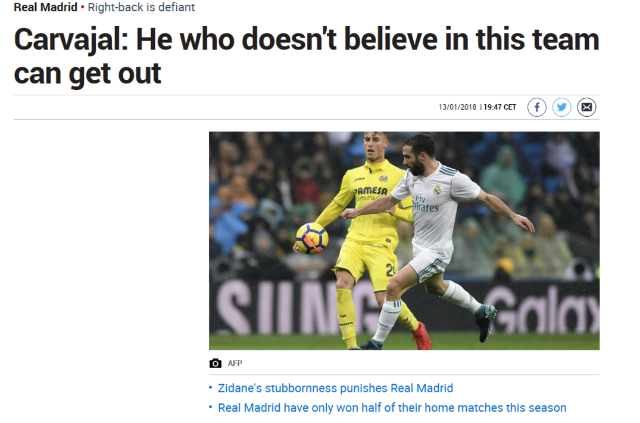Click the AFP photo credit
Screen dimensions: 640x423
coord(235,363)
